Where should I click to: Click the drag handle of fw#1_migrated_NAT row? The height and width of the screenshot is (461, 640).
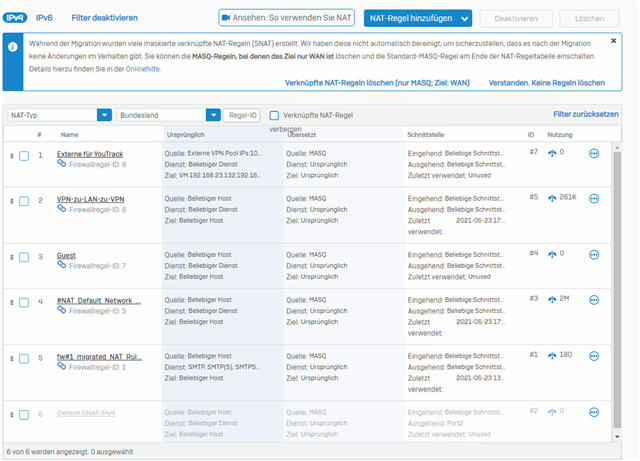tap(11, 359)
